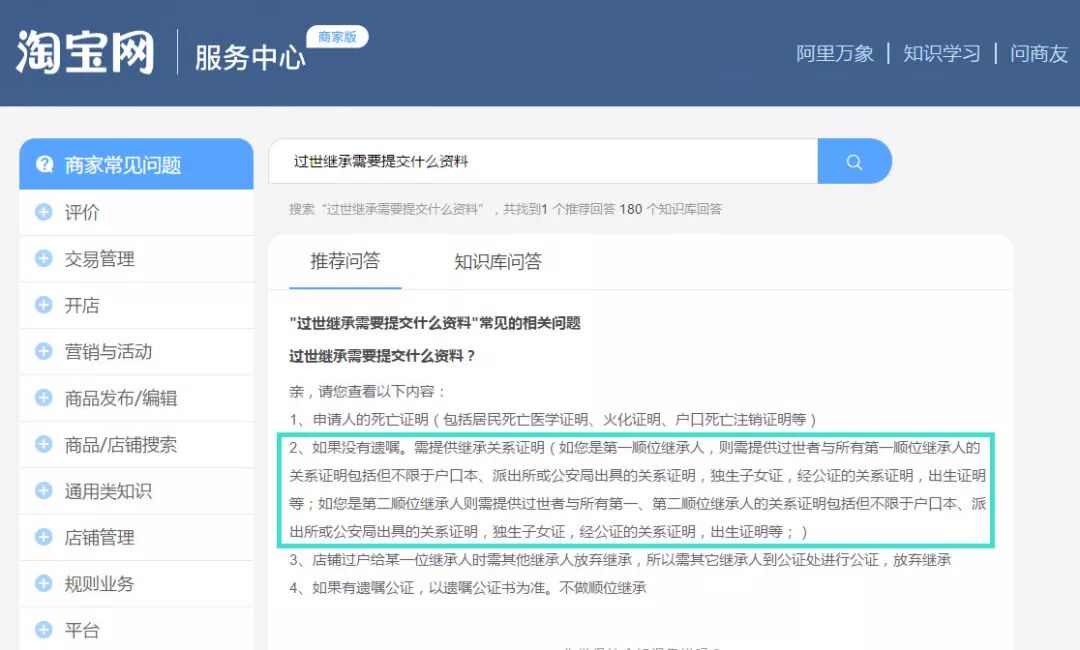
Task: Select the 商家常见问题 sidebar header
Action: click(x=136, y=164)
